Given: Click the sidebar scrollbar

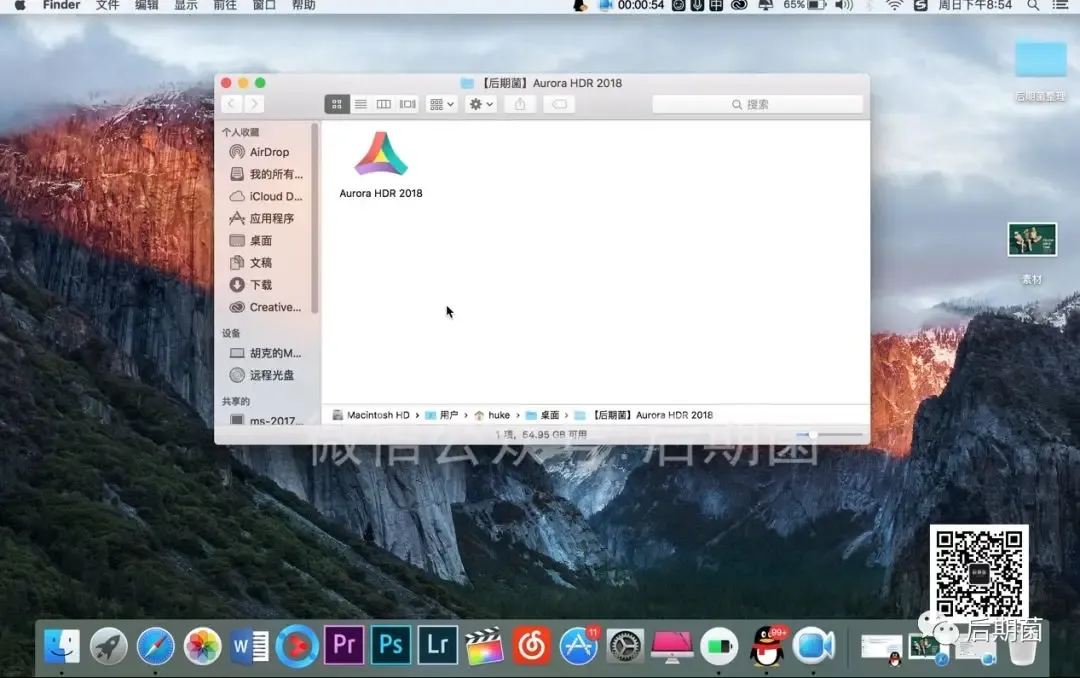Looking at the screenshot, I should coord(315,219).
